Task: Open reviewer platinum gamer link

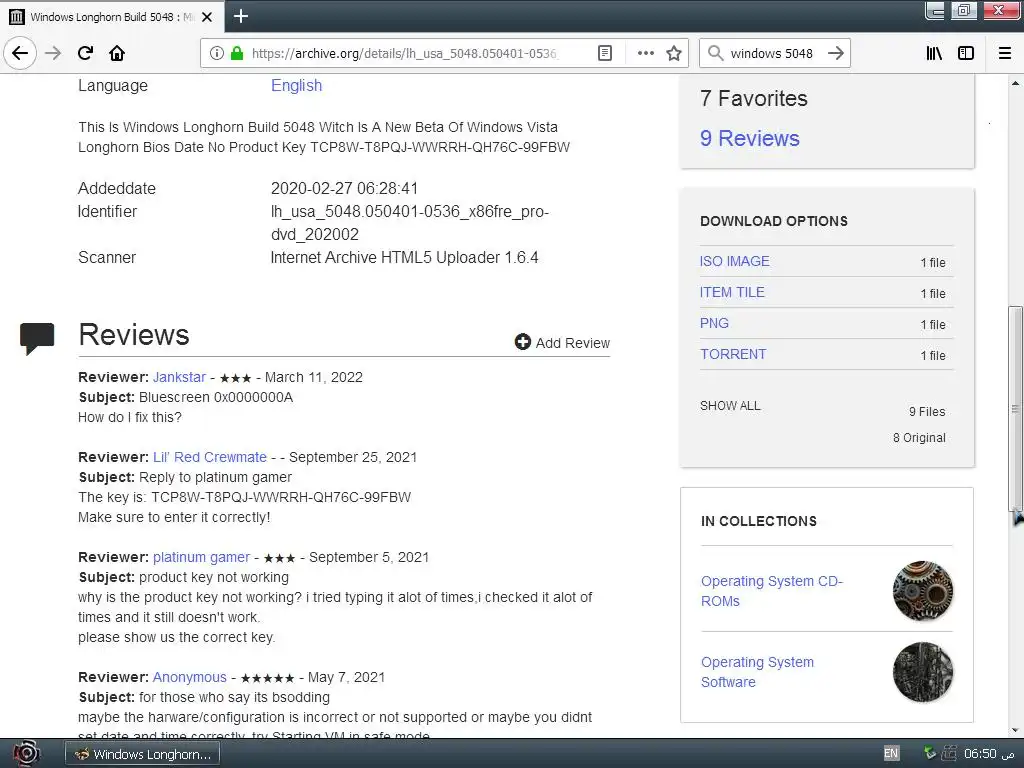Action: (x=201, y=557)
